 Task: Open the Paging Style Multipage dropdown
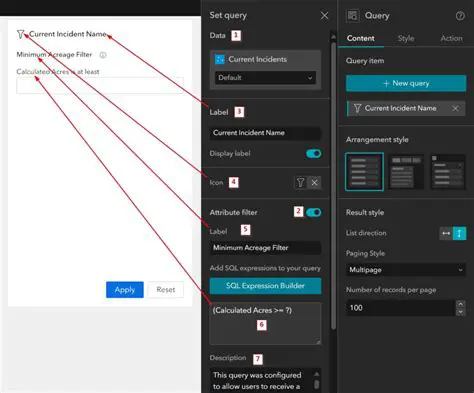coord(406,270)
